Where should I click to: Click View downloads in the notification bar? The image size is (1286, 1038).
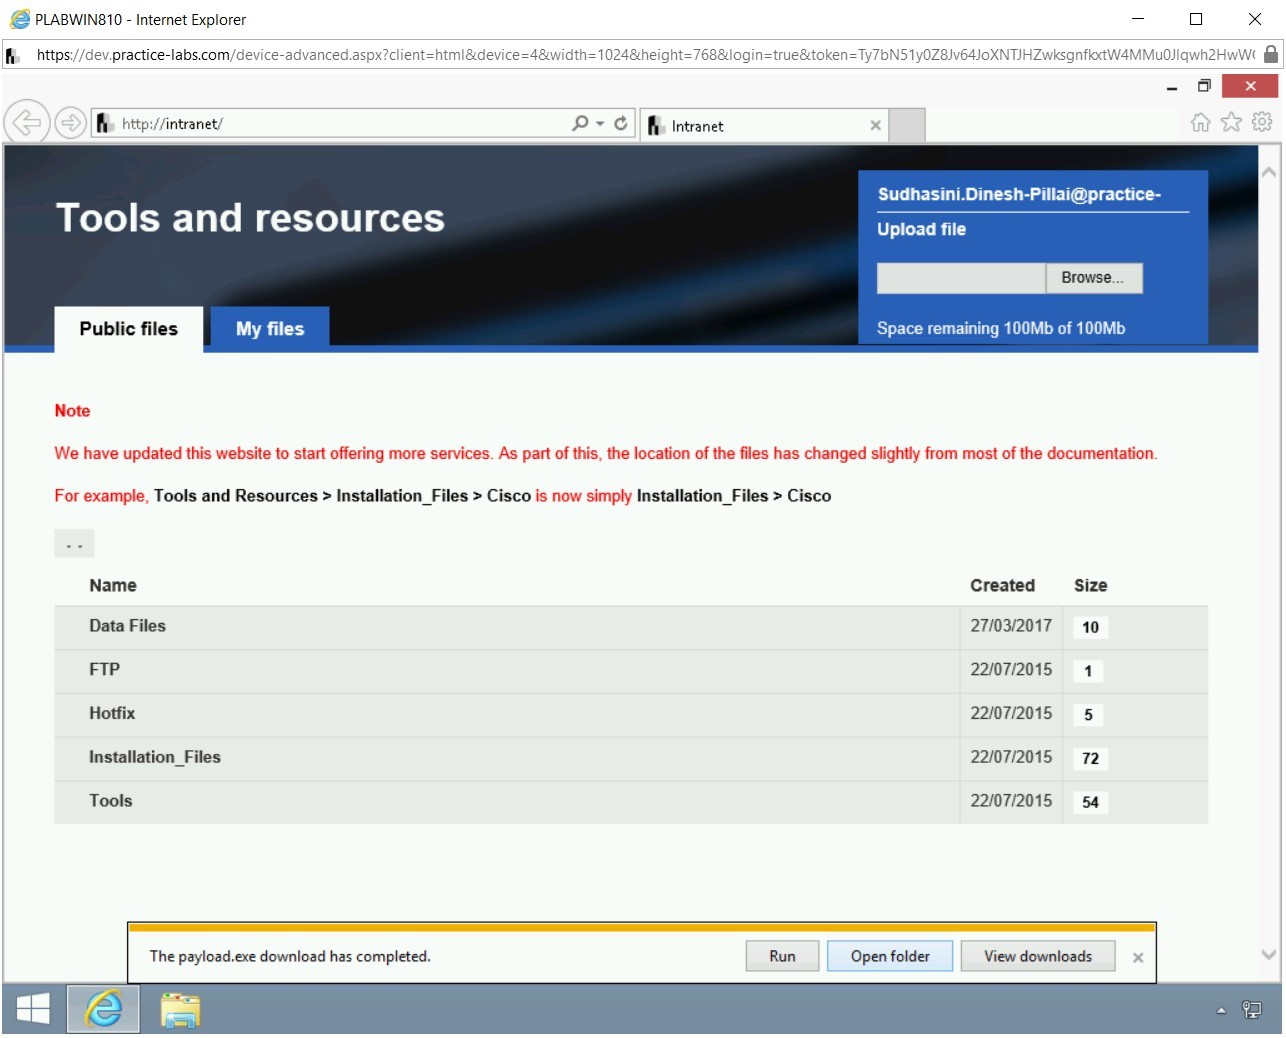pyautogui.click(x=1037, y=956)
